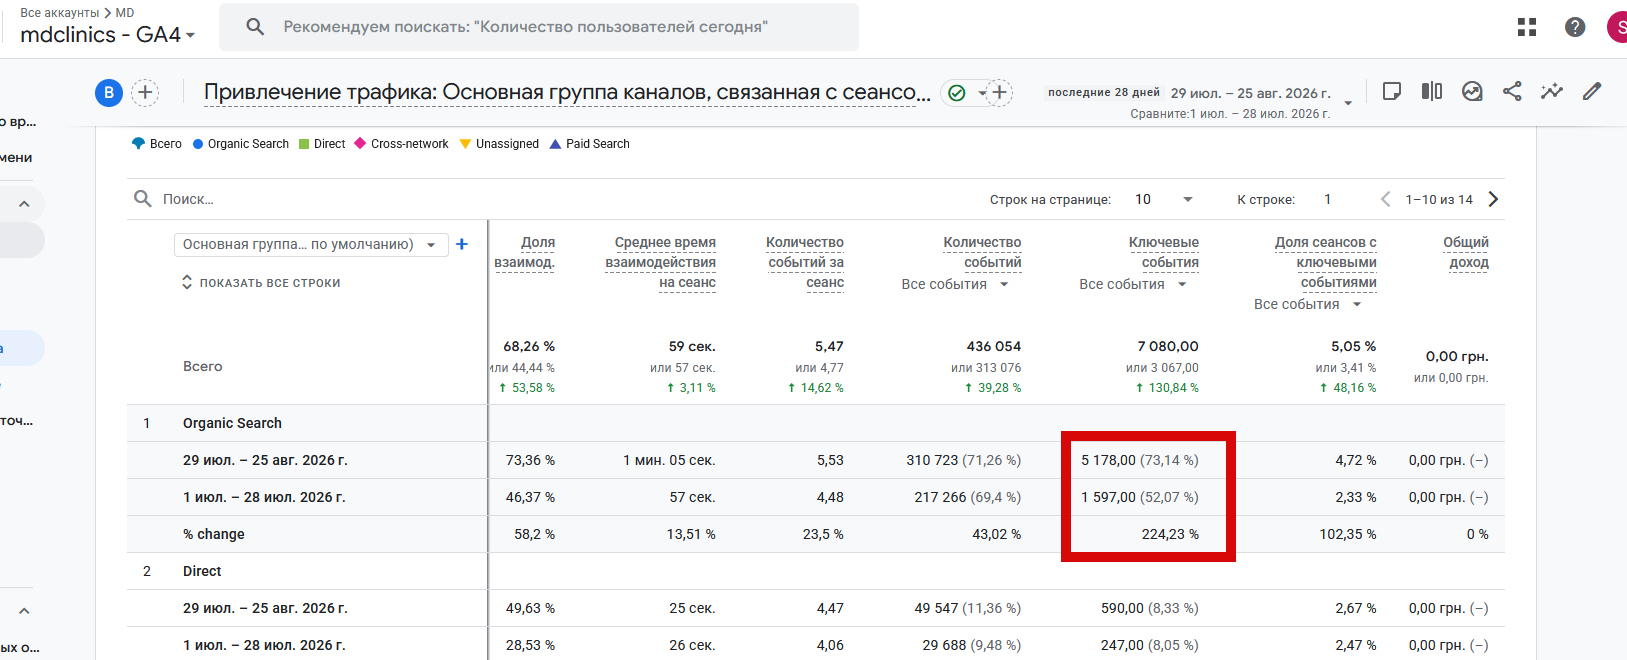Click the 5 178,00 (73,14 %) cell
This screenshot has width=1627, height=660.
coord(1139,460)
